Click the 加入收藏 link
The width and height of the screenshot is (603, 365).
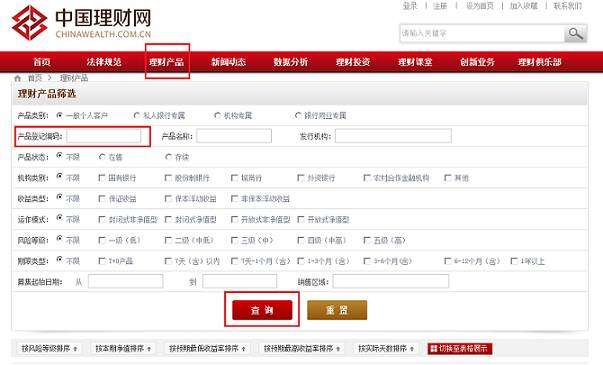tap(523, 6)
